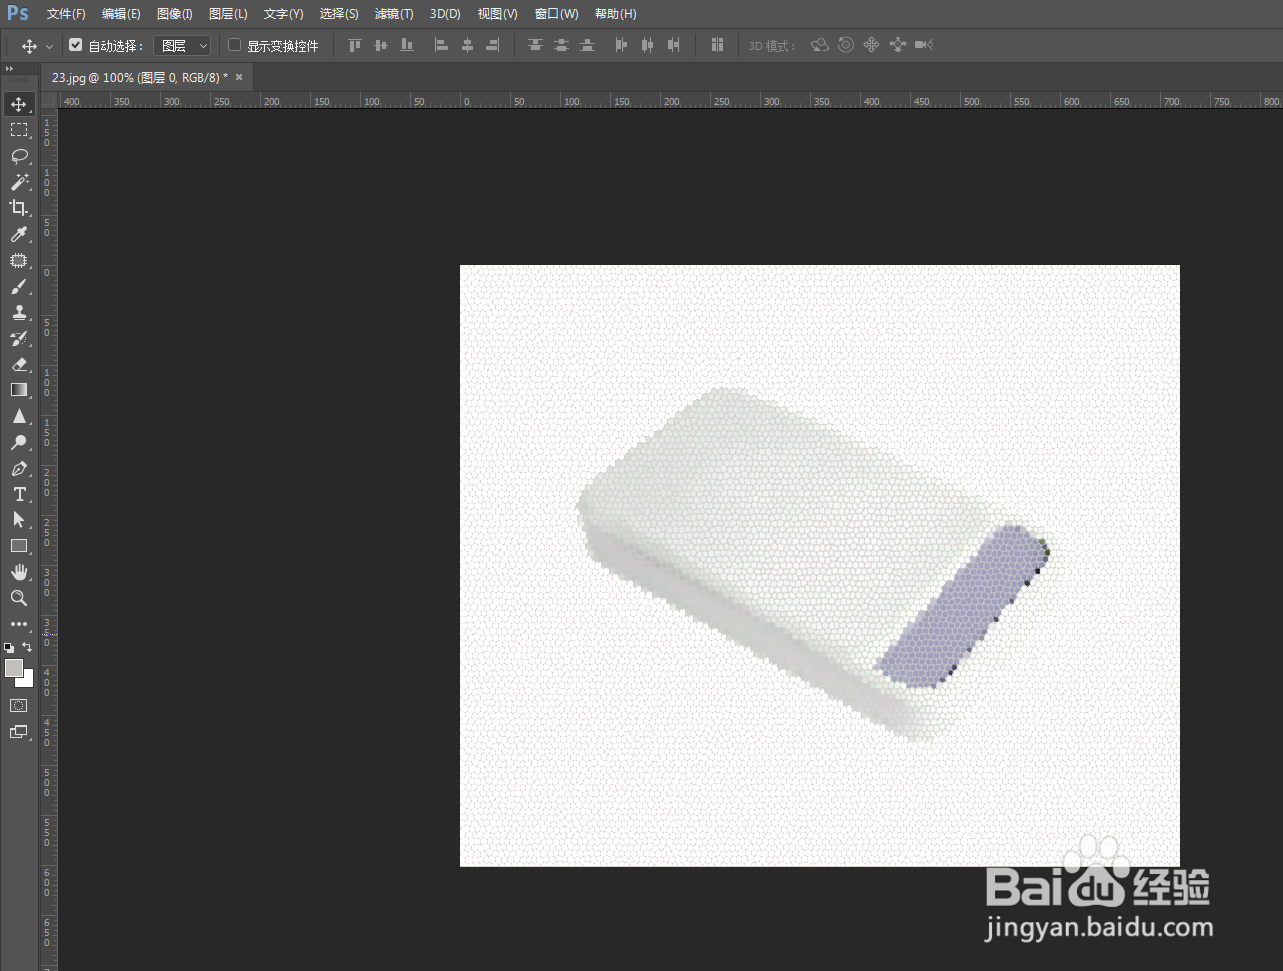This screenshot has height=971, width=1283.
Task: Select the Brush tool
Action: point(19,286)
